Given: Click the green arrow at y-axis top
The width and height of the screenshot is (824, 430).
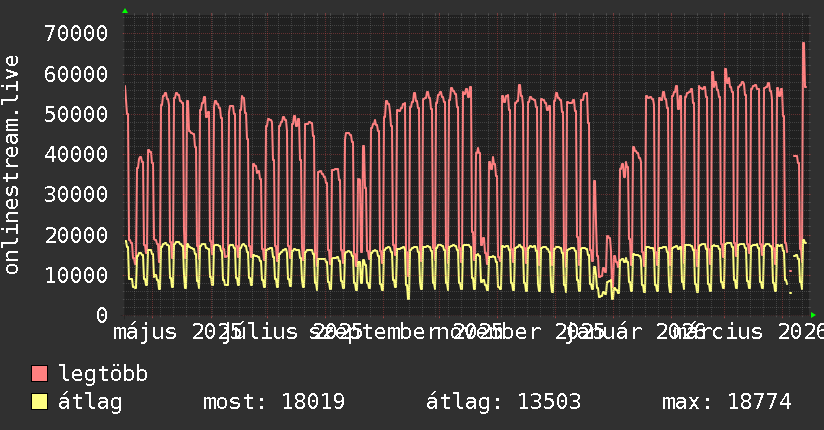Looking at the screenshot, I should coord(125,11).
